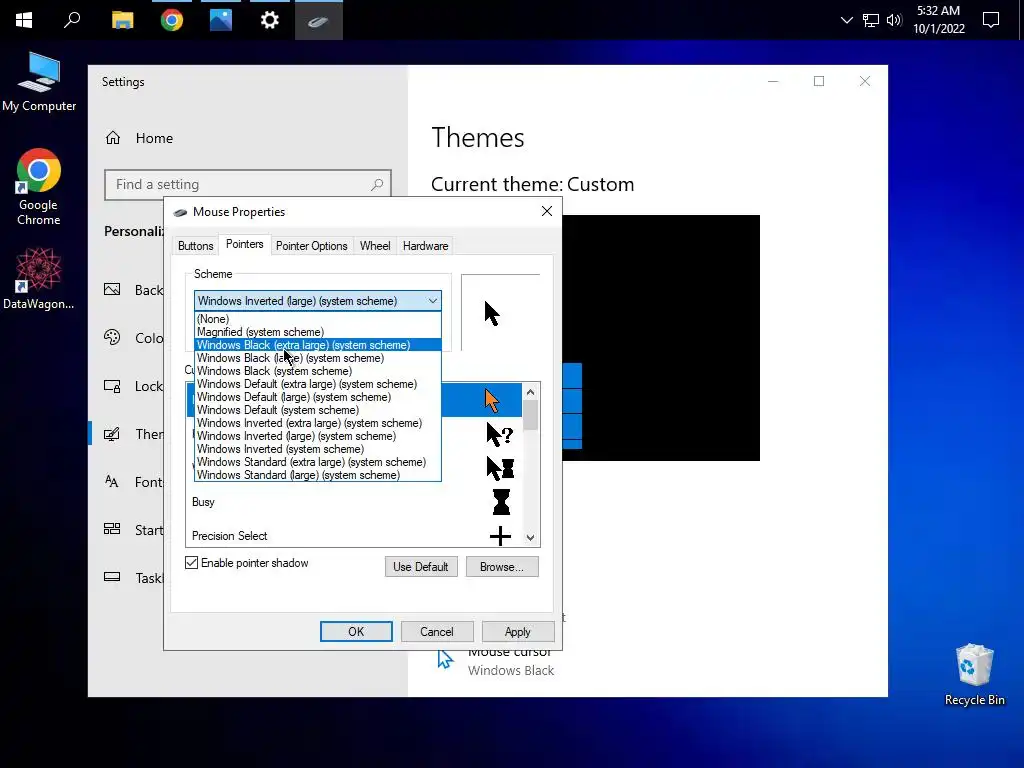Switch to the Wheel tab

pyautogui.click(x=375, y=246)
